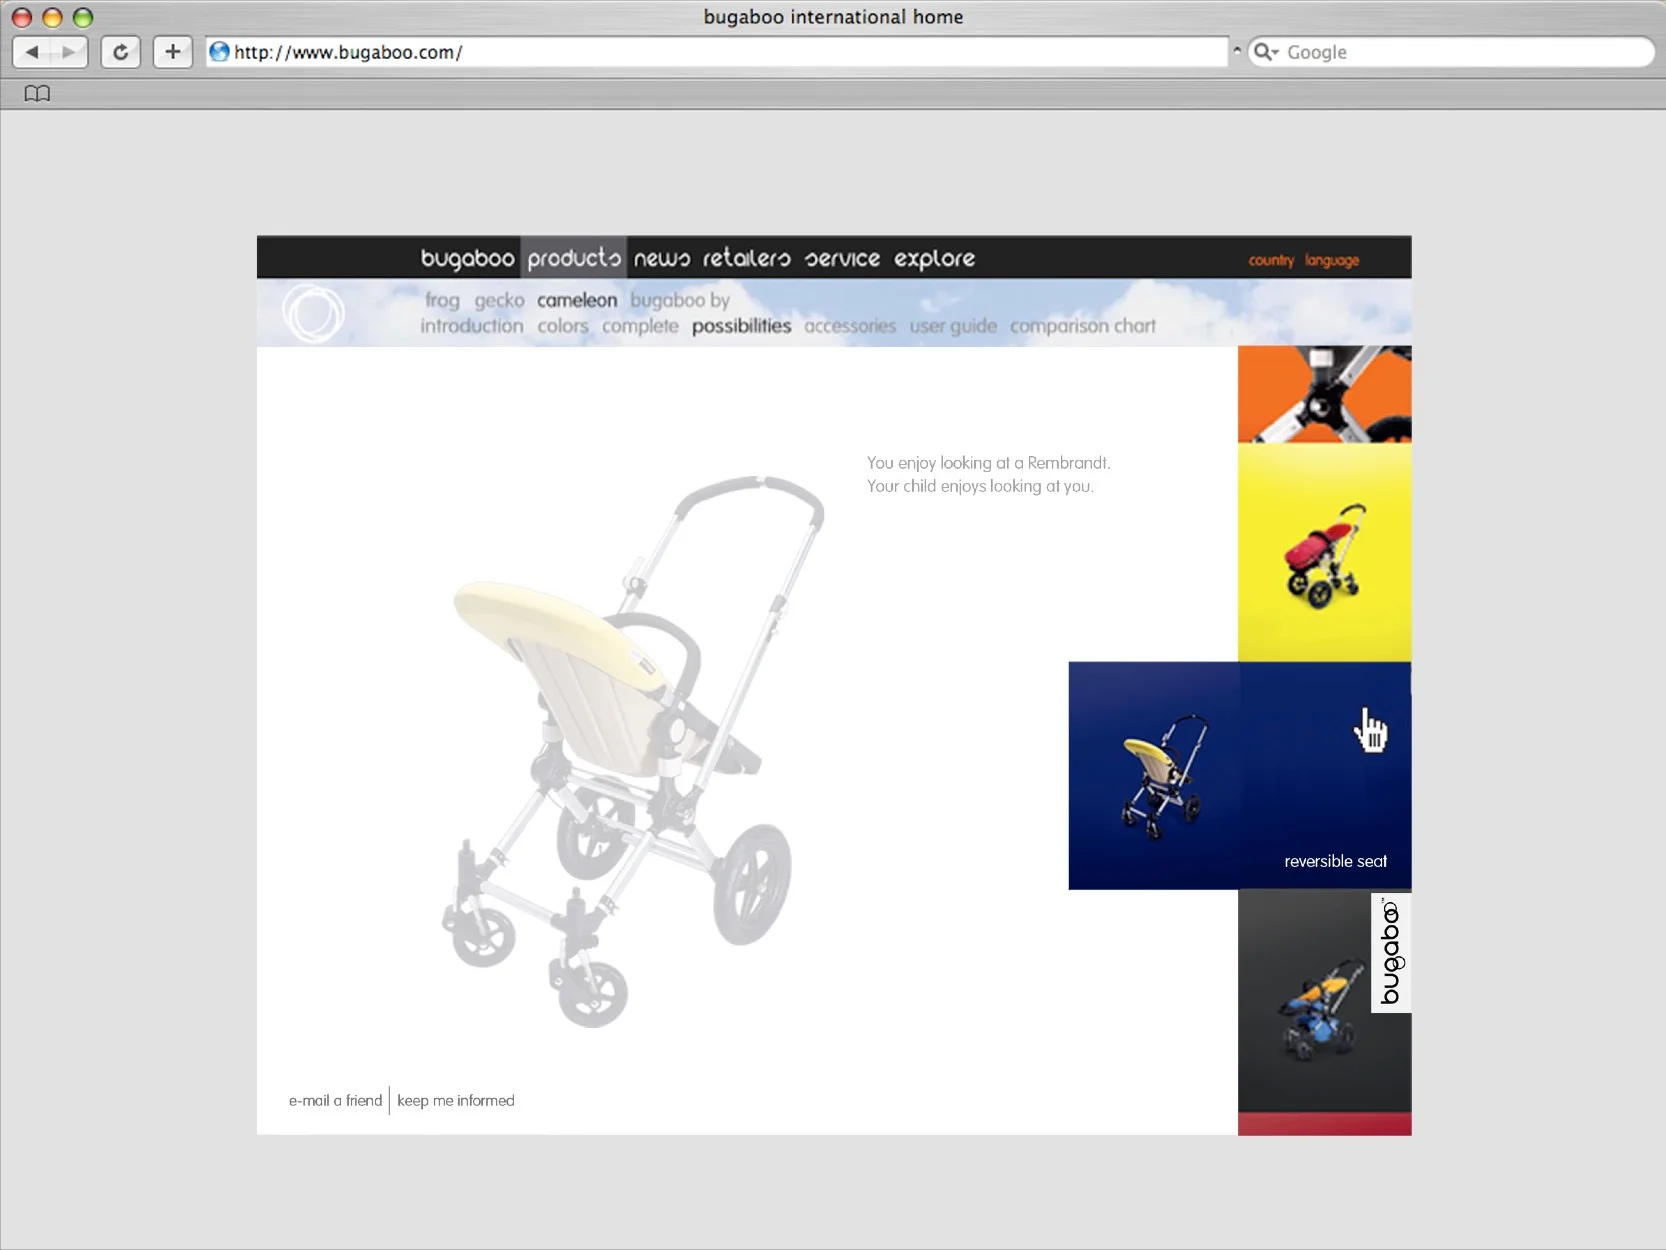Go to the complete section
The width and height of the screenshot is (1666, 1250).
tap(640, 326)
